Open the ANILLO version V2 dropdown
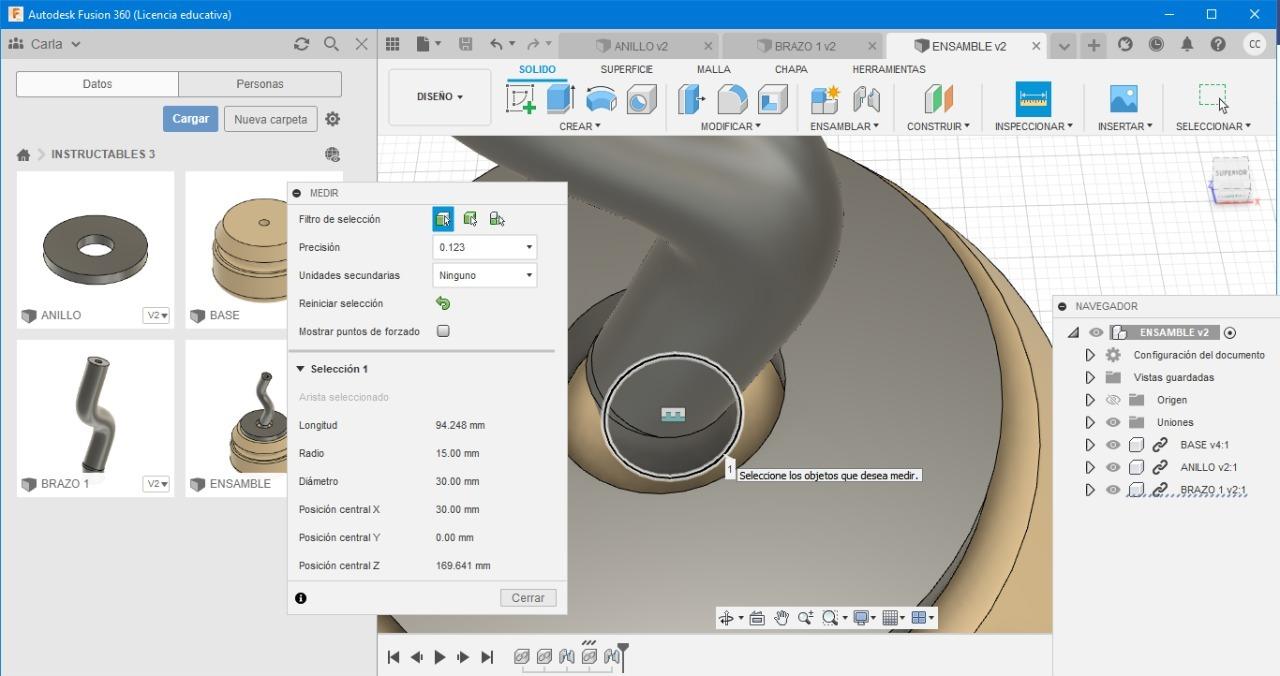This screenshot has width=1280, height=676. click(157, 315)
